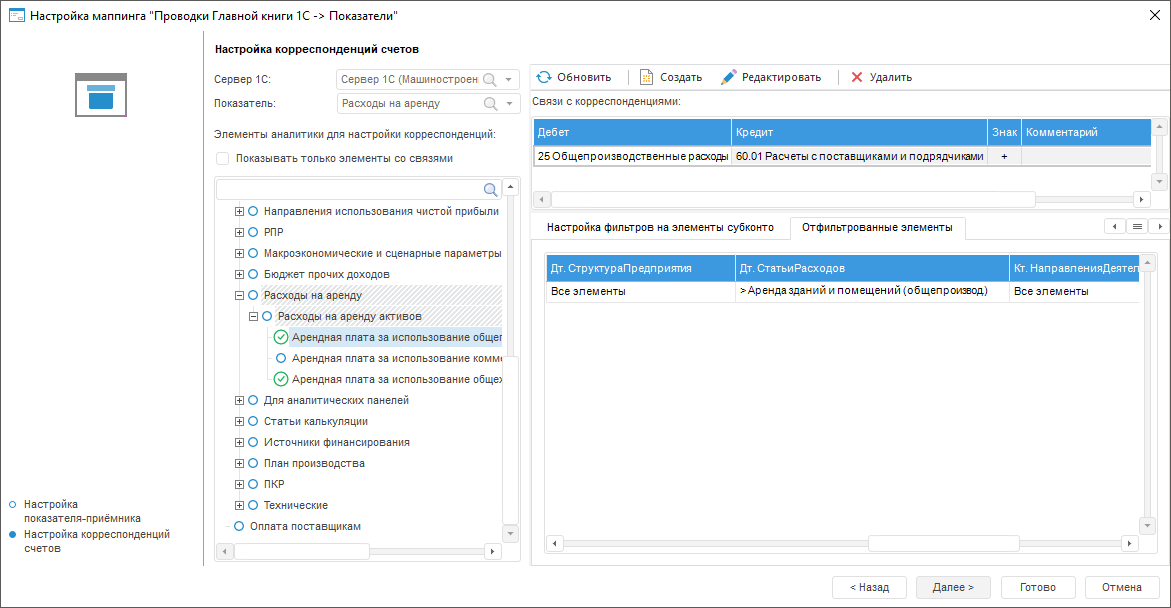
Task: Select the 'Отфильтрованные элементы' tab
Action: 876,228
